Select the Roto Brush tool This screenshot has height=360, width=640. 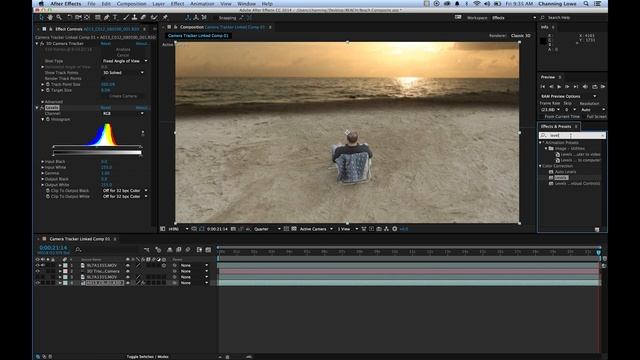pos(154,18)
